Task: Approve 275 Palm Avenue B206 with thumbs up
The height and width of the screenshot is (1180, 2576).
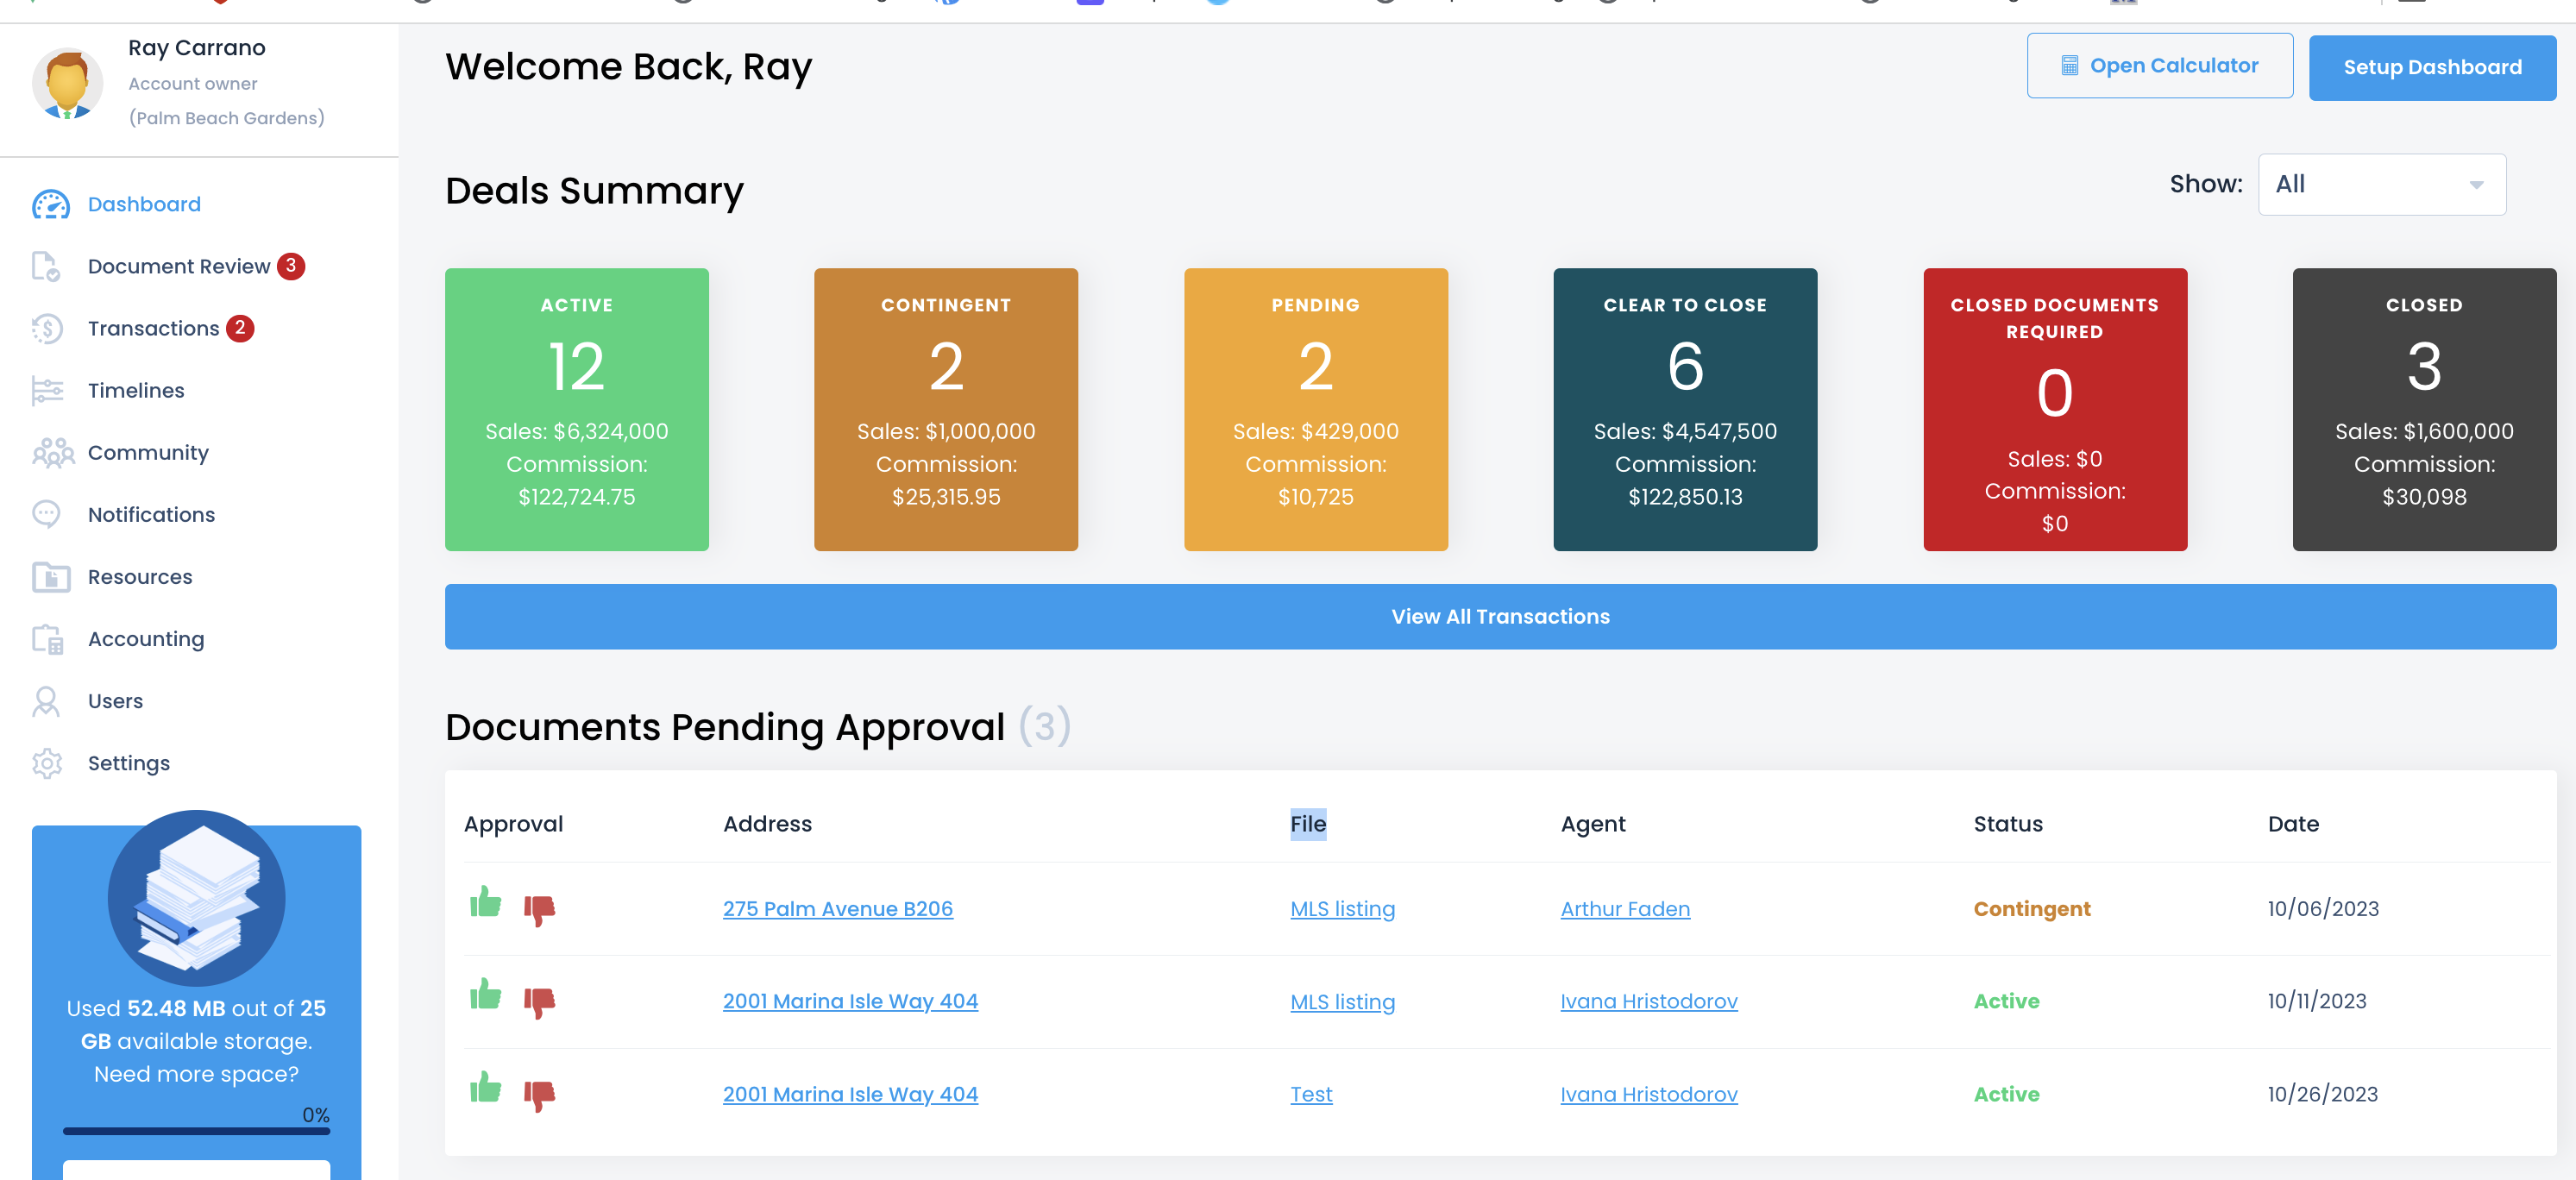Action: 486,902
